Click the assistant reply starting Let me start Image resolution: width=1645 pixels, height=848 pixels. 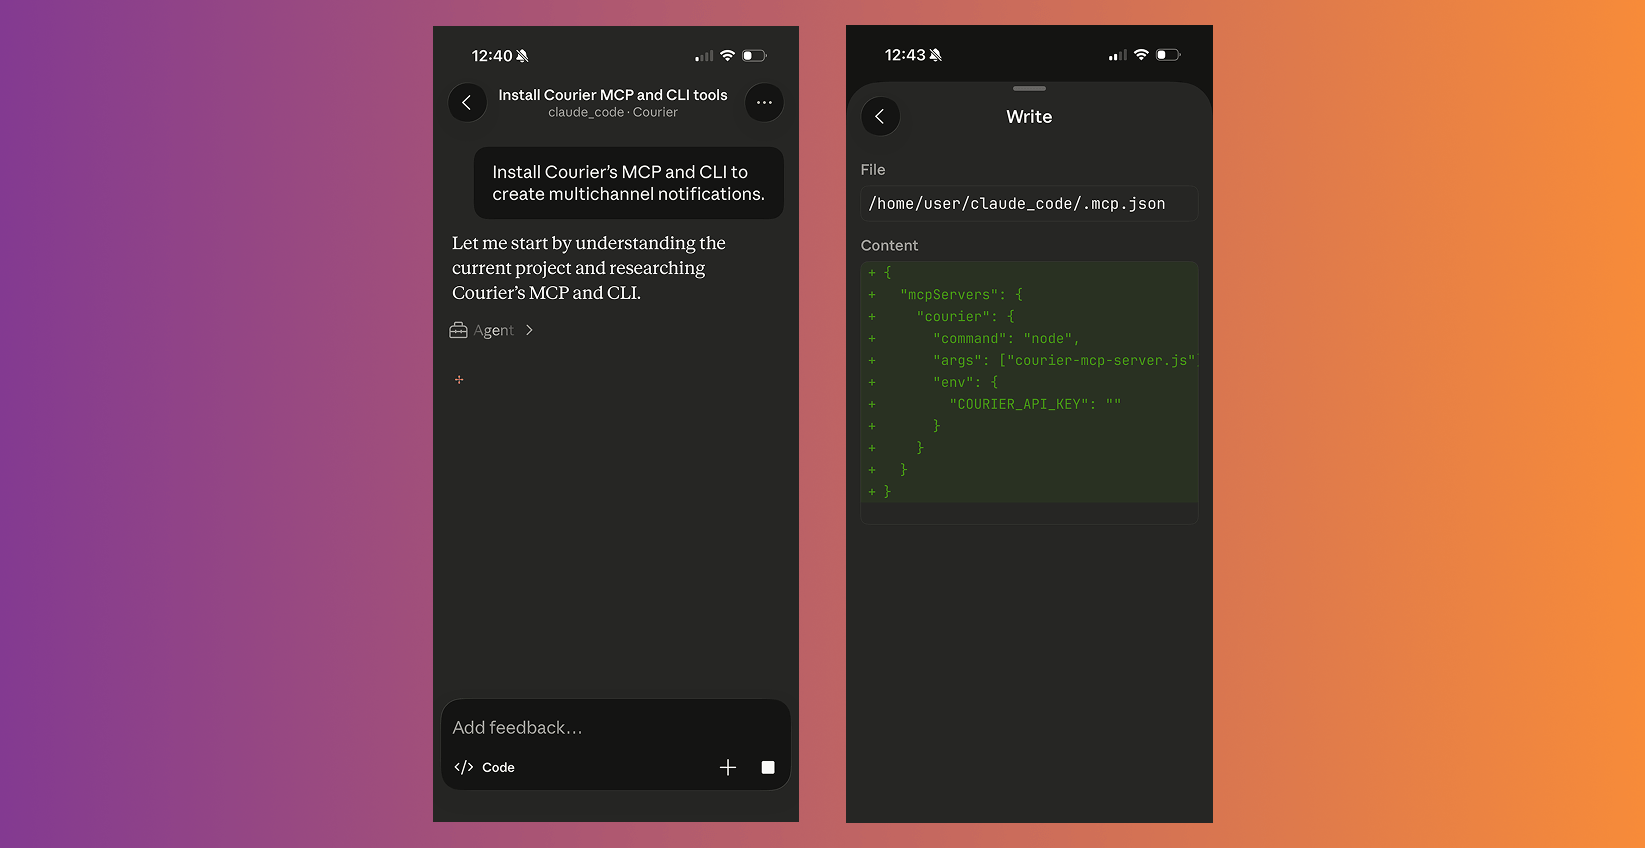(x=589, y=268)
